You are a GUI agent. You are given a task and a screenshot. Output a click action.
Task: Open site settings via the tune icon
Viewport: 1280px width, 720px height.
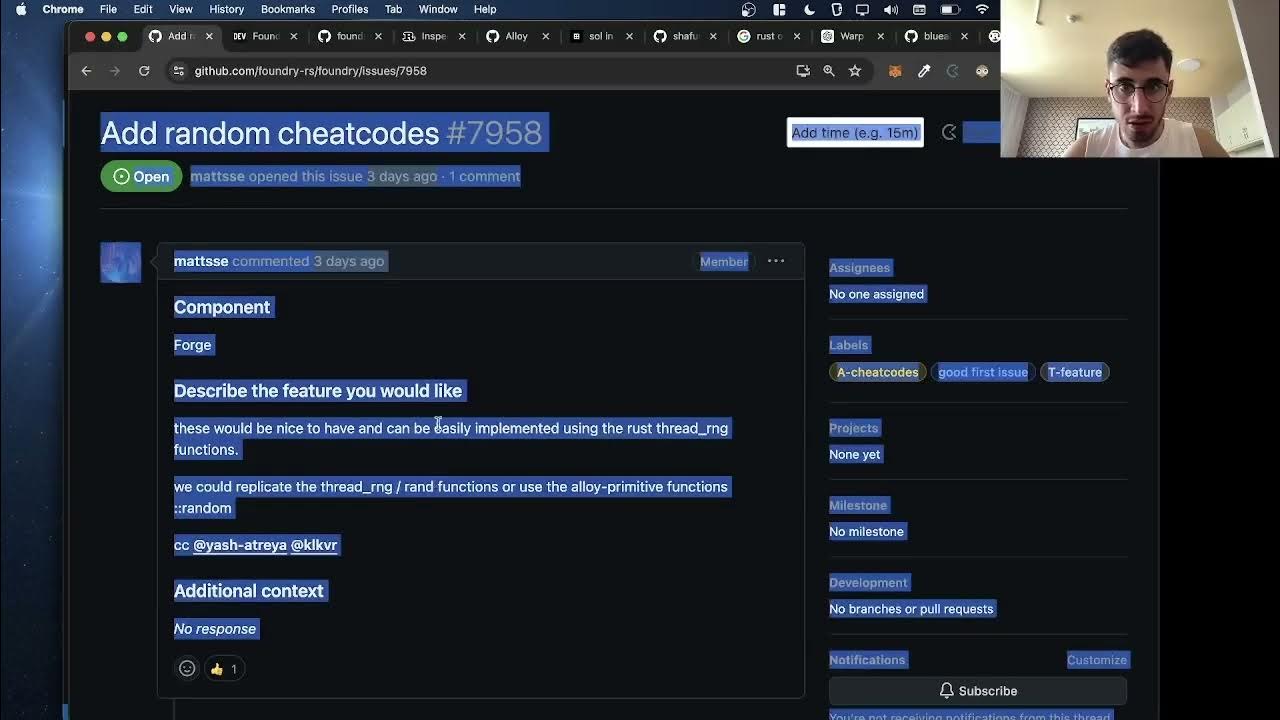coord(178,71)
